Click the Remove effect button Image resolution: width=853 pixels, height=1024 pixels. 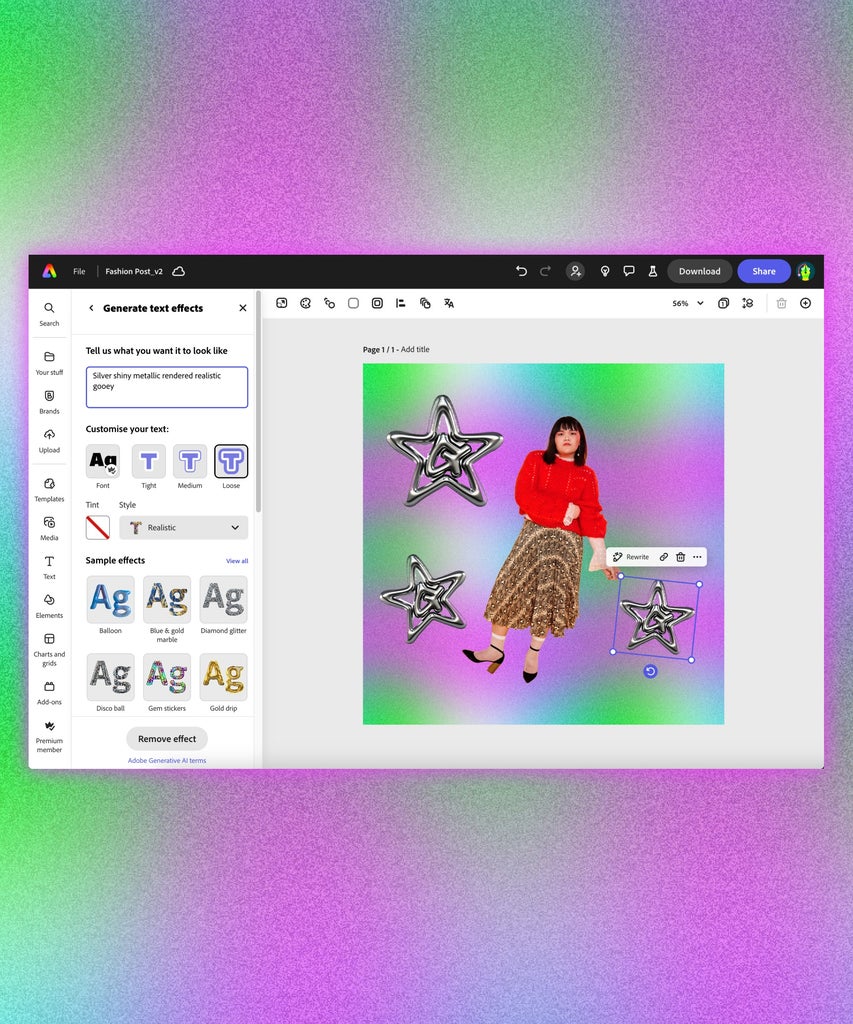coord(167,739)
